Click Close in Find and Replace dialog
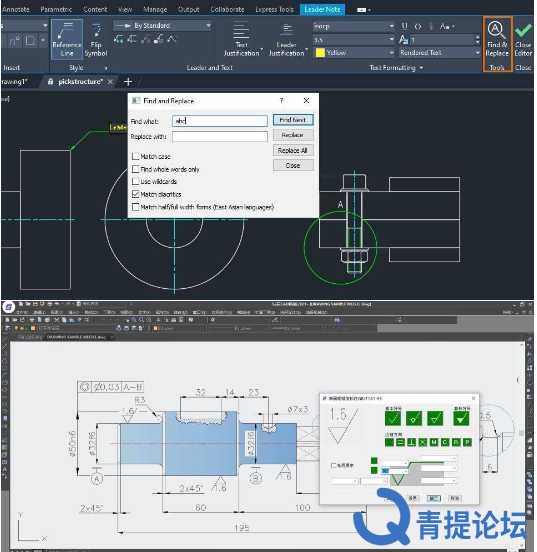 293,165
